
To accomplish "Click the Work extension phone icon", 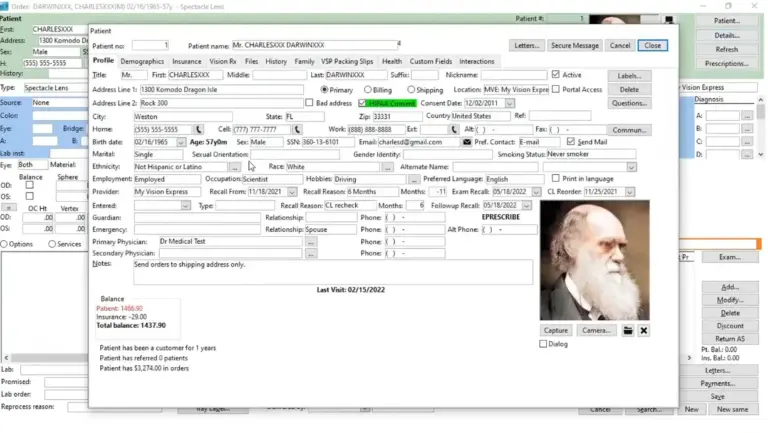I will (454, 129).
